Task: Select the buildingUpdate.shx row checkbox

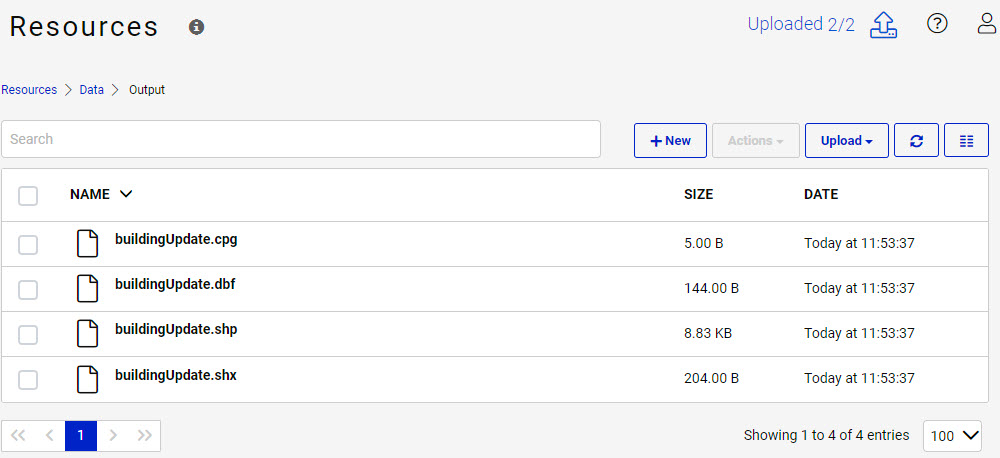Action: [x=28, y=379]
